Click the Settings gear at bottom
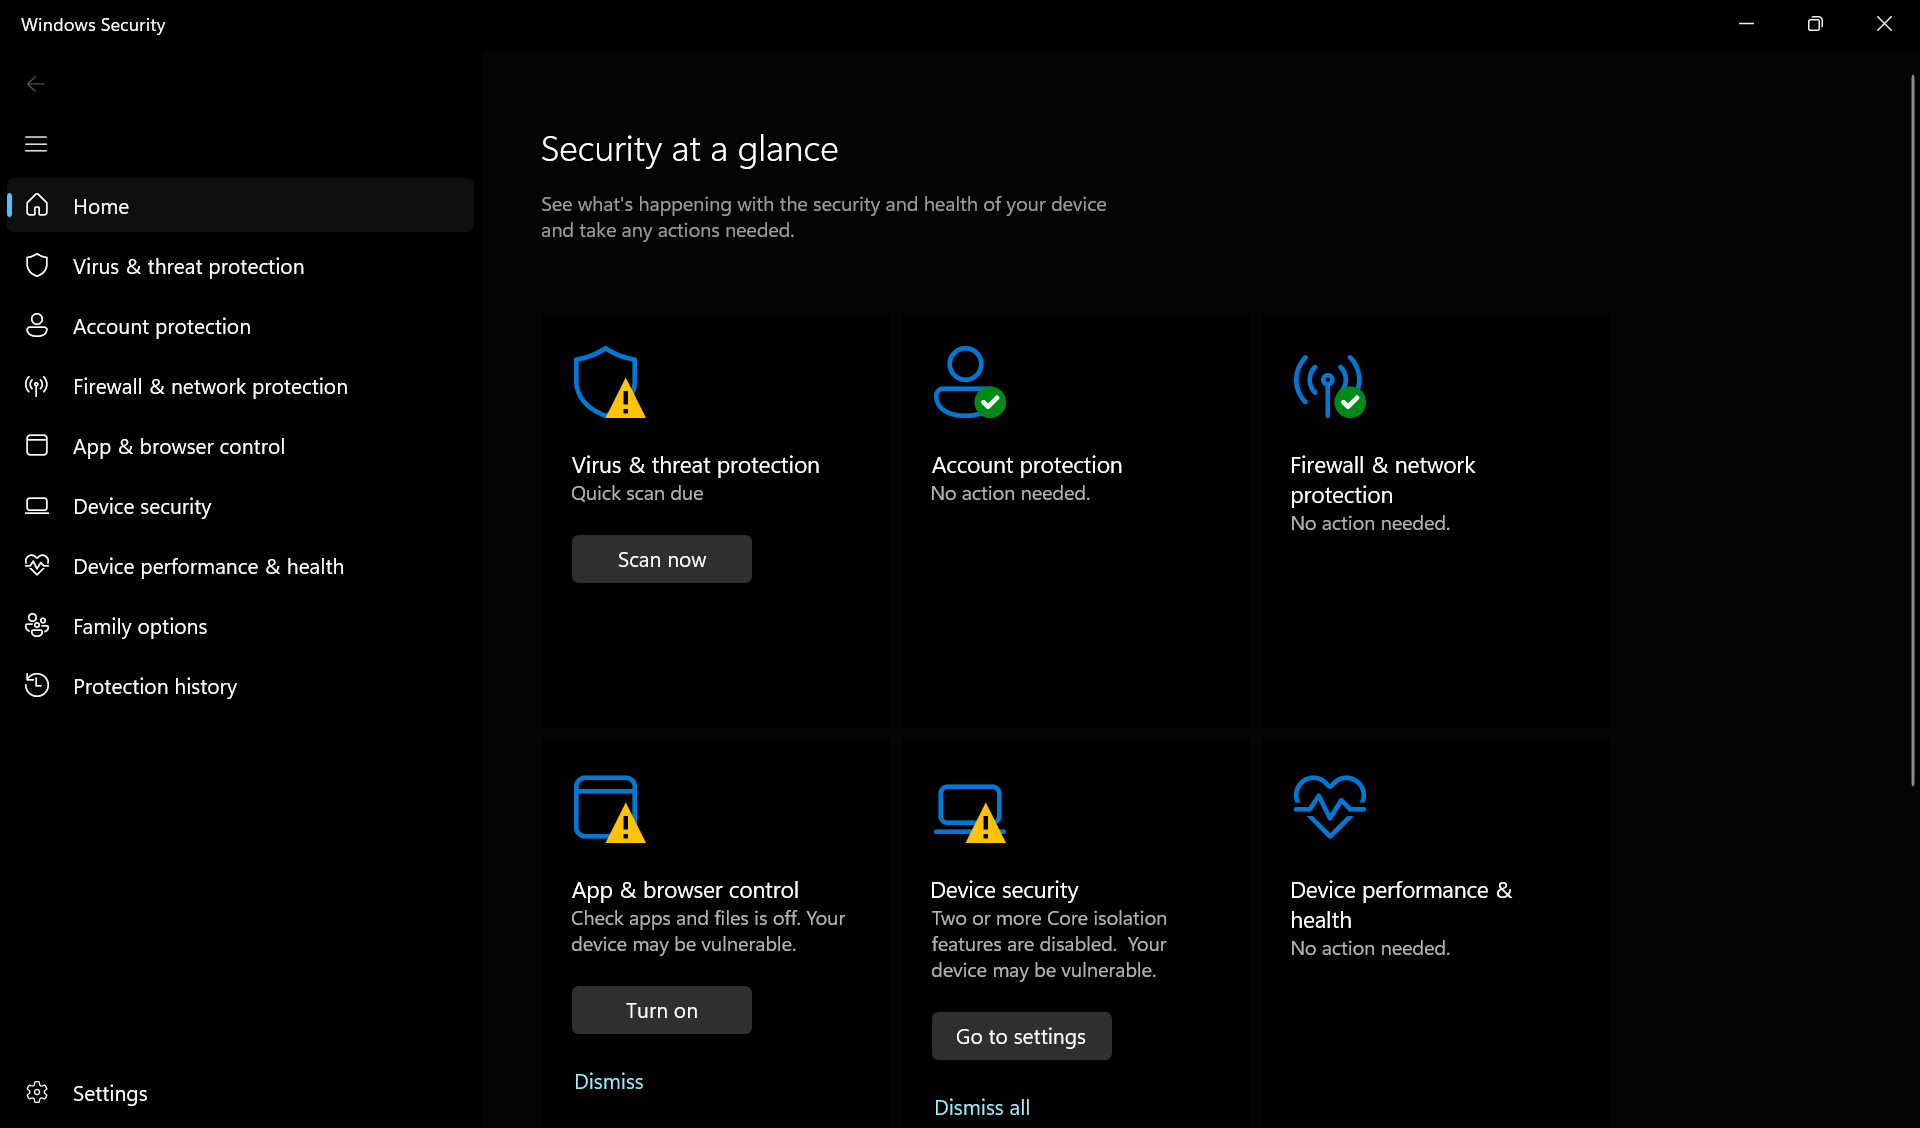This screenshot has width=1920, height=1128. tap(37, 1093)
